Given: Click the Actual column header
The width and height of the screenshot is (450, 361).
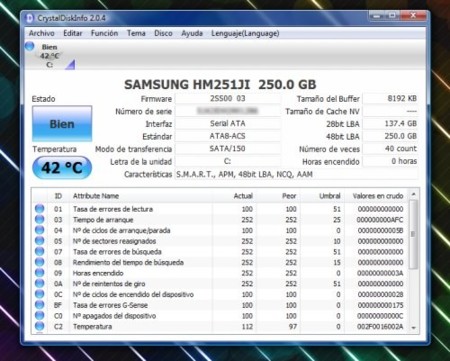Looking at the screenshot, I should tap(234, 196).
